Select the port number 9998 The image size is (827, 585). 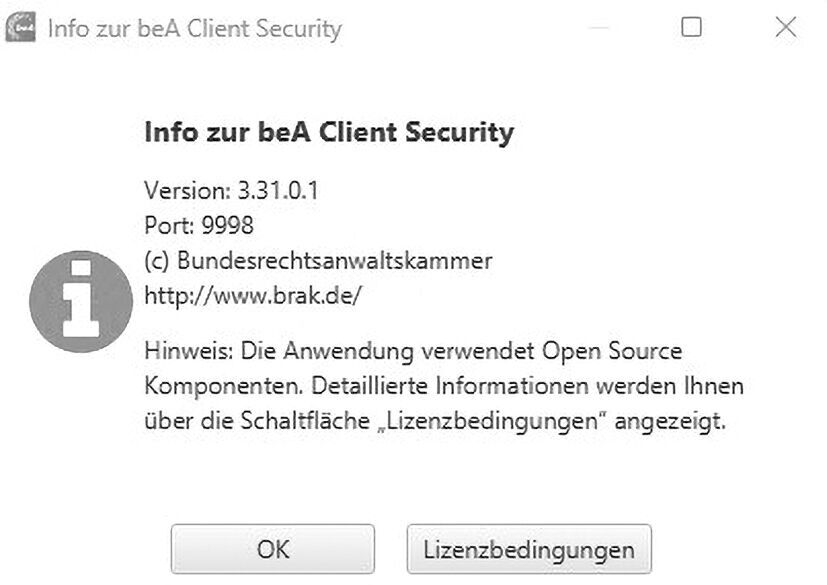pyautogui.click(x=227, y=226)
